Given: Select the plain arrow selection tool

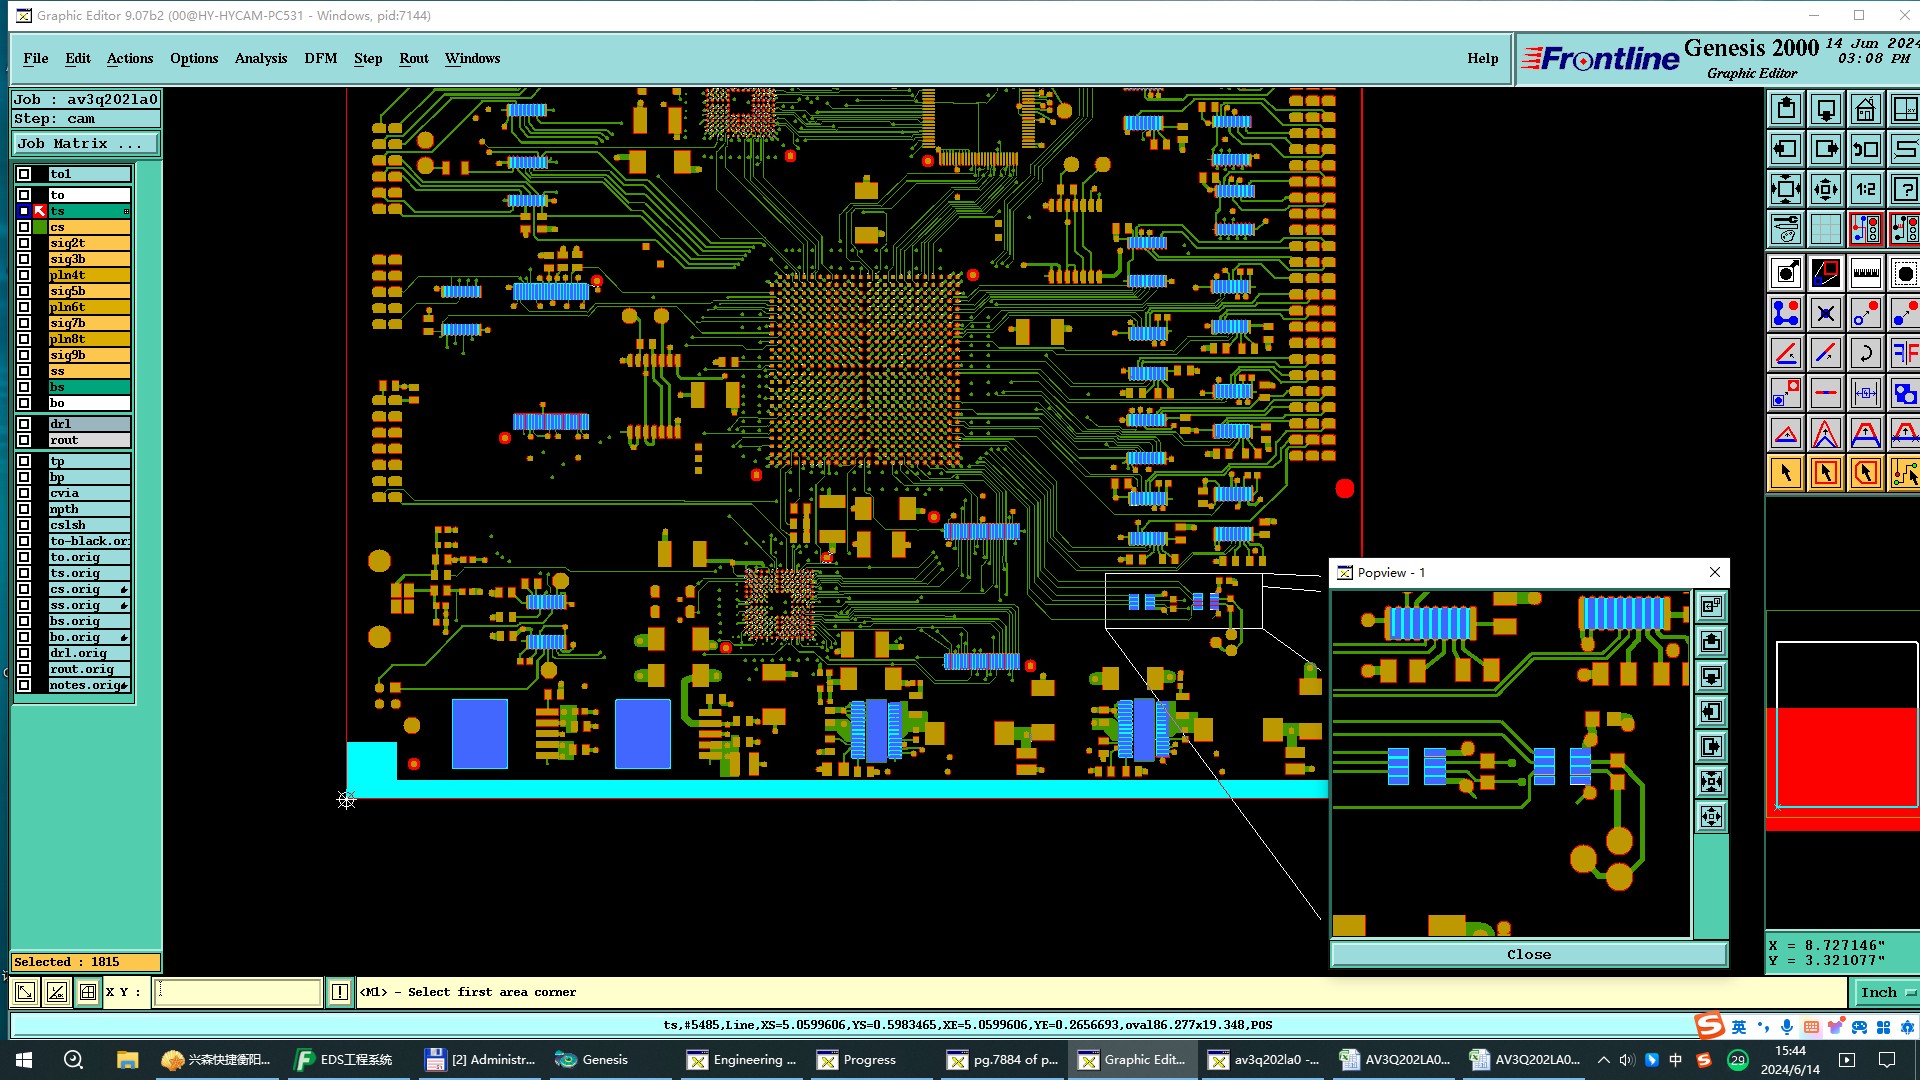Looking at the screenshot, I should 1785,473.
